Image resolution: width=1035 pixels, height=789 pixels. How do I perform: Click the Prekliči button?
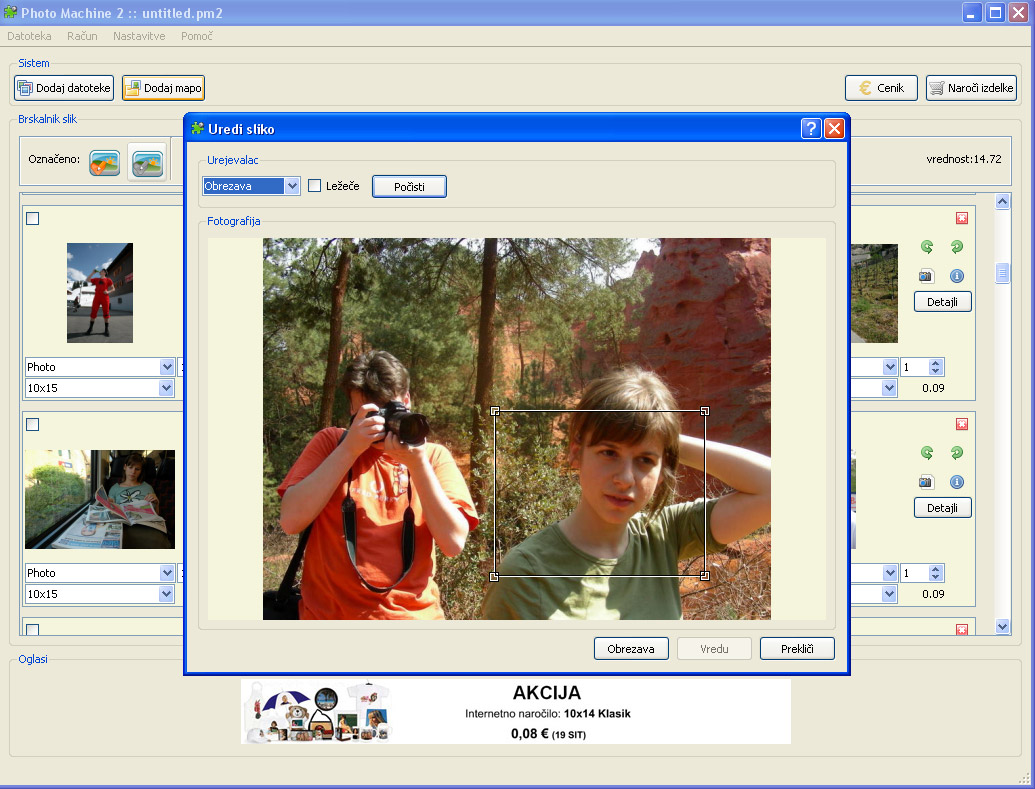coord(796,649)
